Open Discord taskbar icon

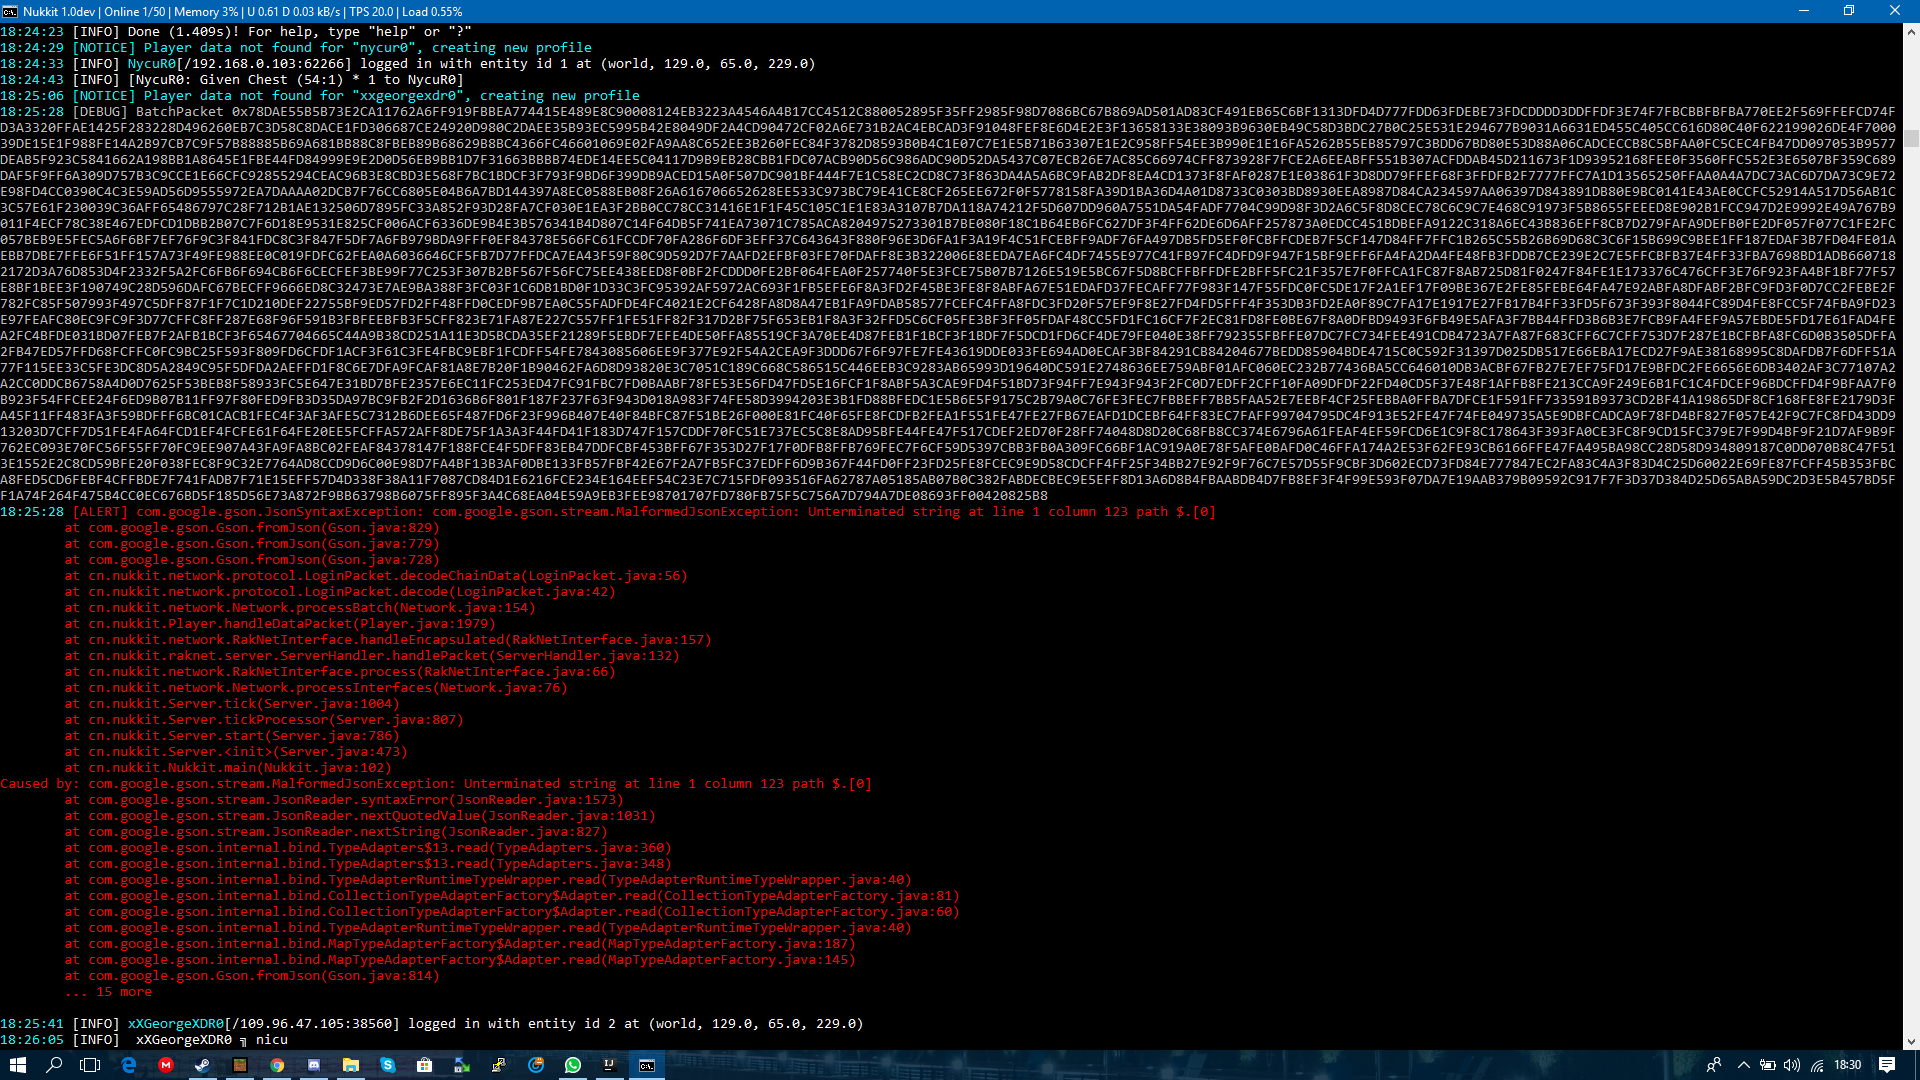(x=314, y=1065)
